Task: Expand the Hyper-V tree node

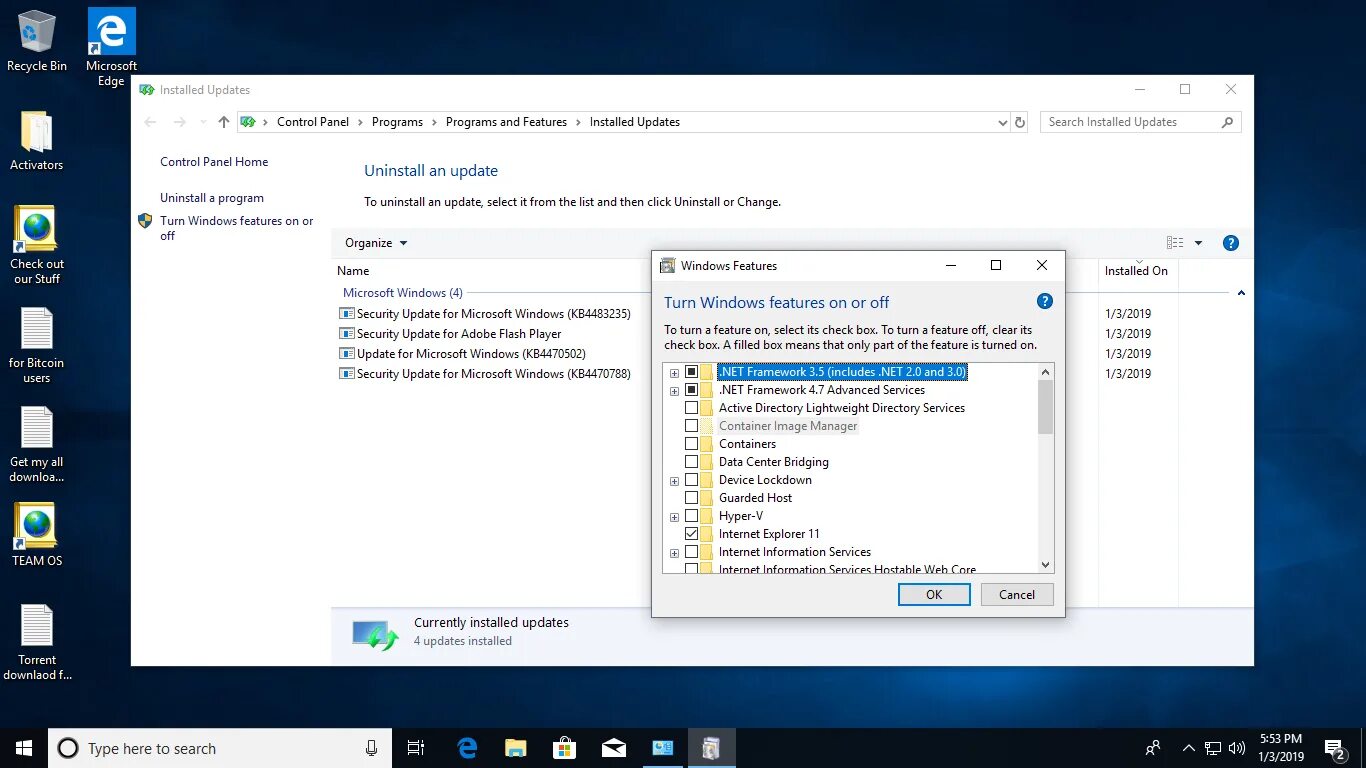Action: (x=674, y=517)
